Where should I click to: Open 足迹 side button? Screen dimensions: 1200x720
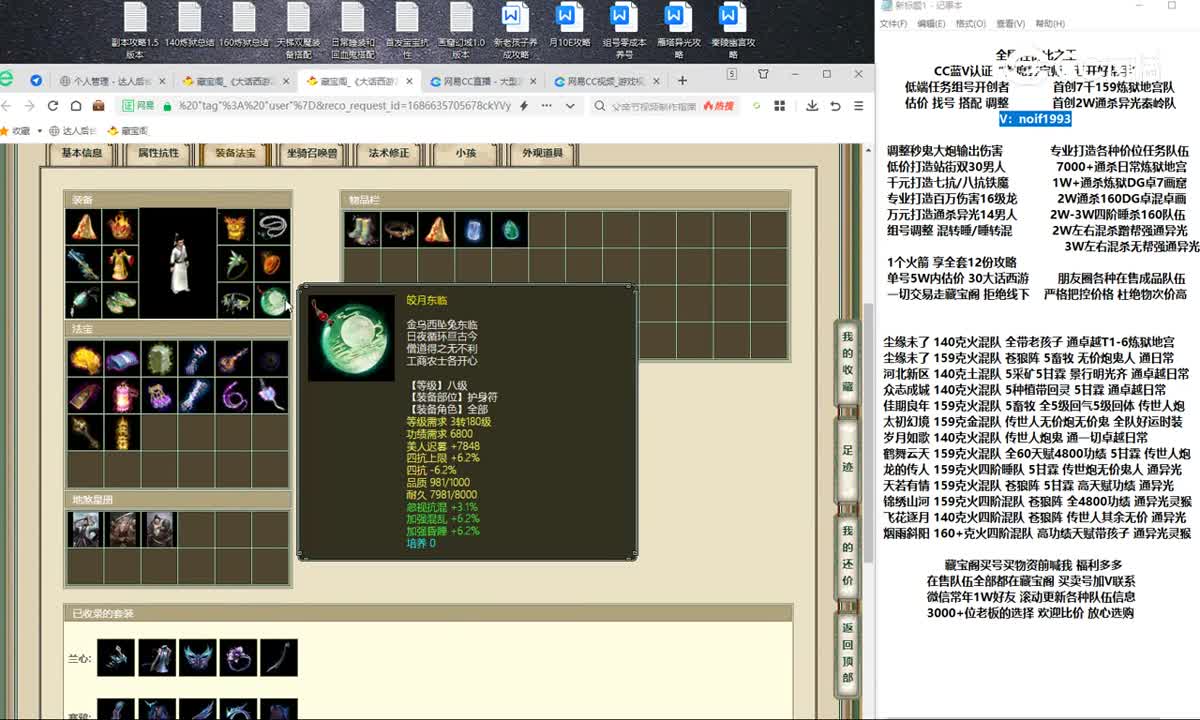pyautogui.click(x=847, y=458)
